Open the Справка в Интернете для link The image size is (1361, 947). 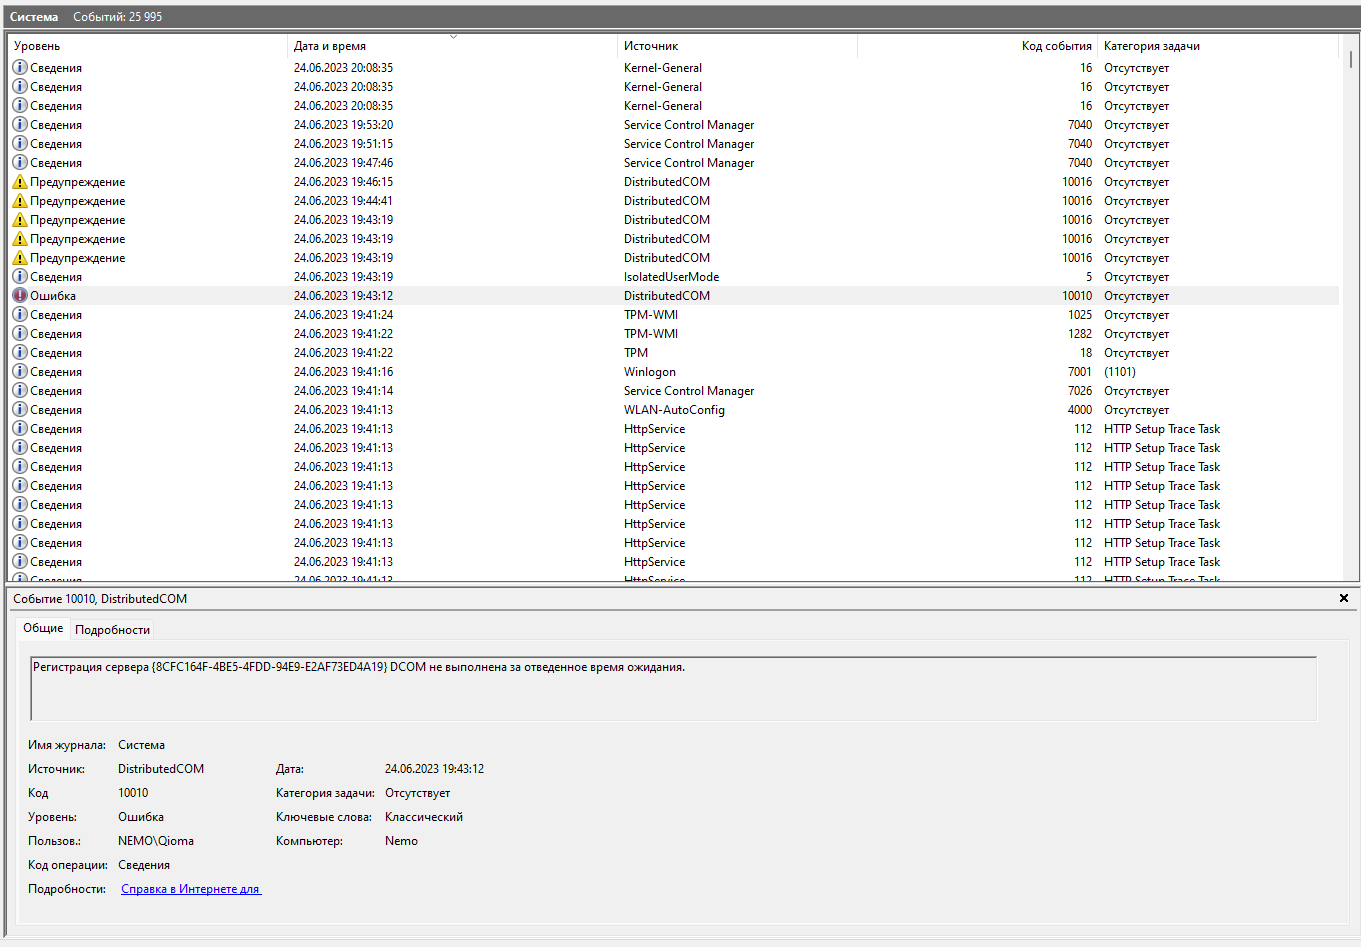pyautogui.click(x=191, y=889)
